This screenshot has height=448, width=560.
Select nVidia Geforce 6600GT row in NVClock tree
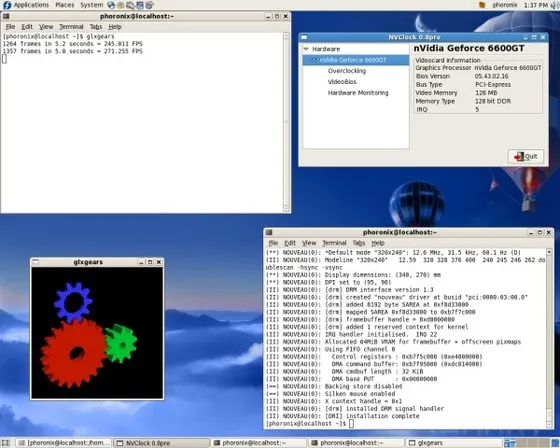pos(356,60)
